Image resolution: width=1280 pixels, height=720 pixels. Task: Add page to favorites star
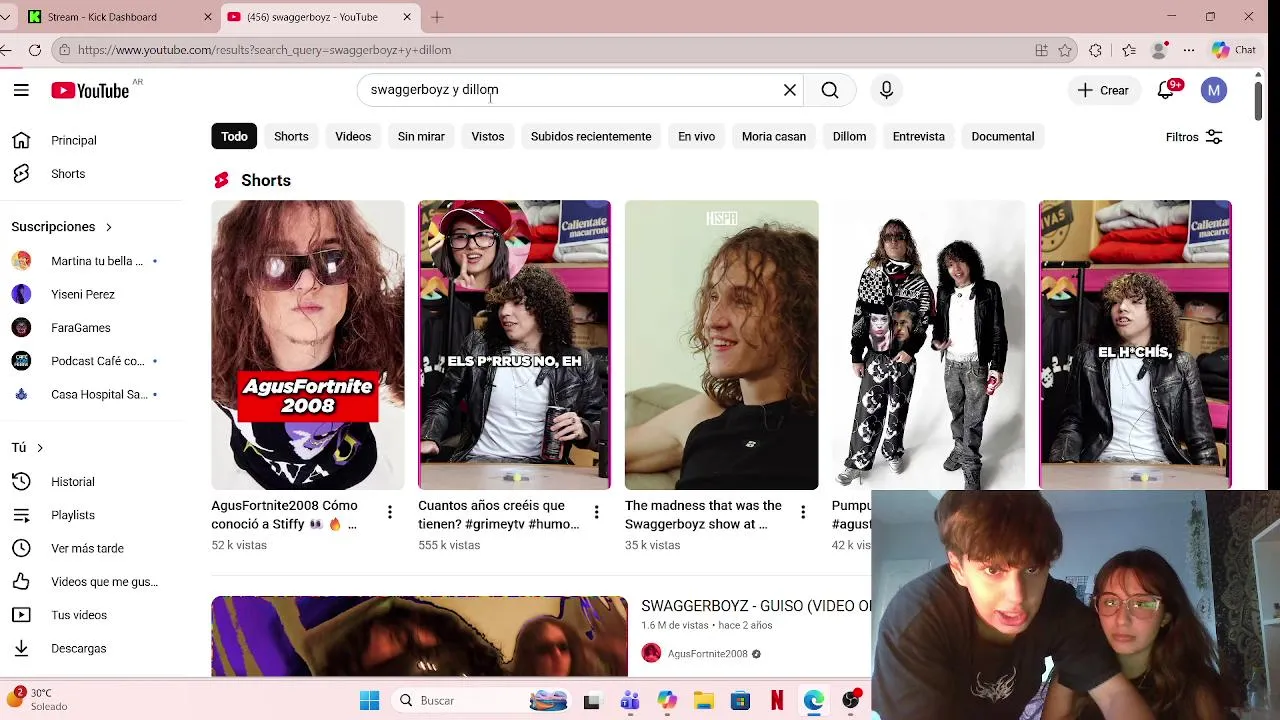[x=1065, y=50]
